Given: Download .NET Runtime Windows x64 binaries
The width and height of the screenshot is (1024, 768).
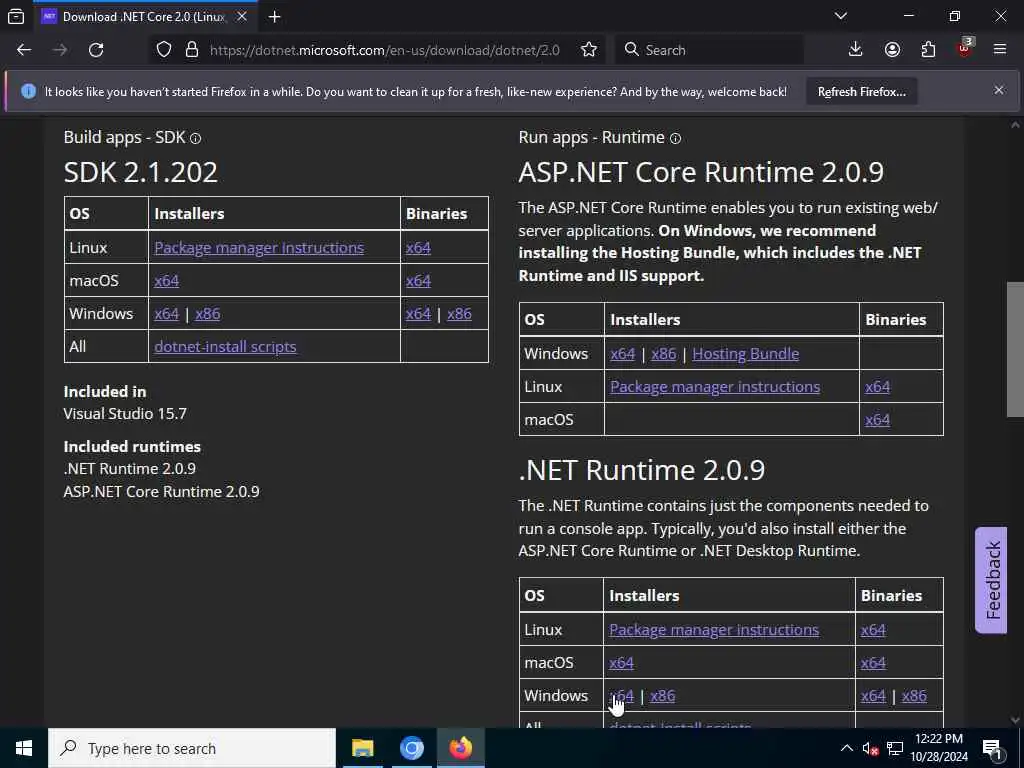Looking at the screenshot, I should pyautogui.click(x=873, y=696).
